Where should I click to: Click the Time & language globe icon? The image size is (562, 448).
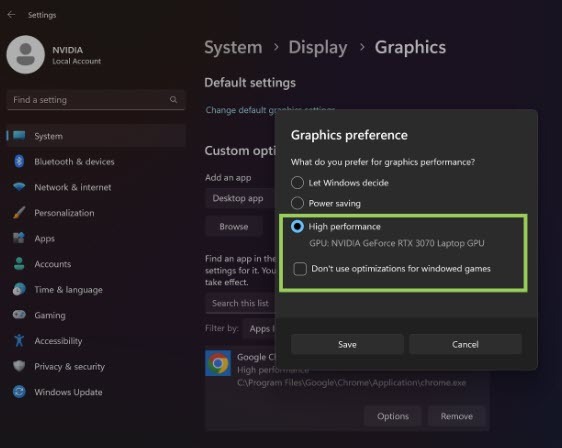19,289
